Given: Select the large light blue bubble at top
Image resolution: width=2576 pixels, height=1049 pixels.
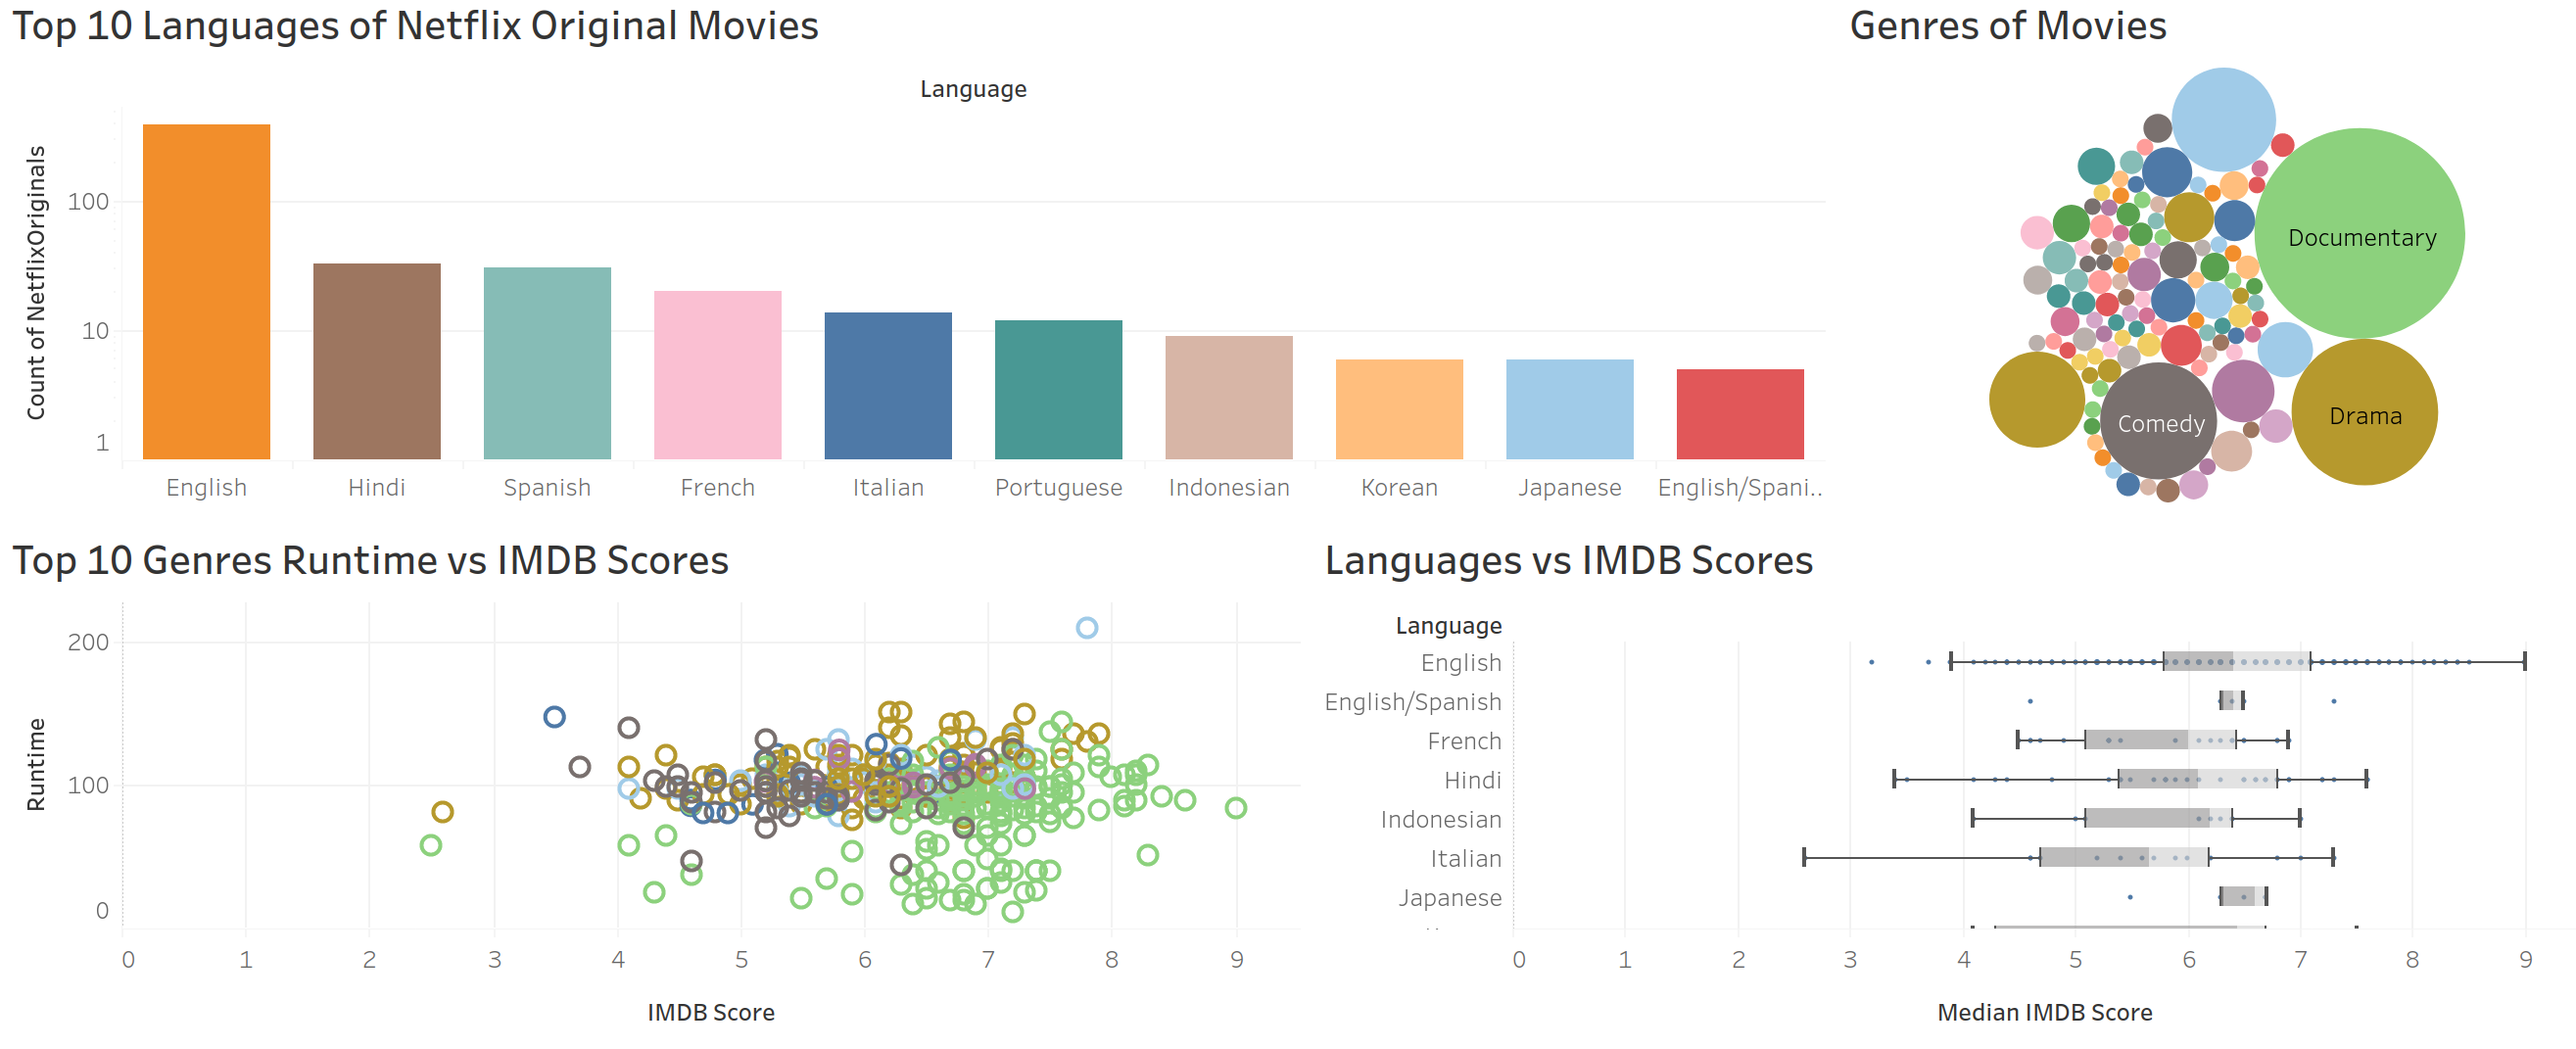Looking at the screenshot, I should pyautogui.click(x=2223, y=119).
